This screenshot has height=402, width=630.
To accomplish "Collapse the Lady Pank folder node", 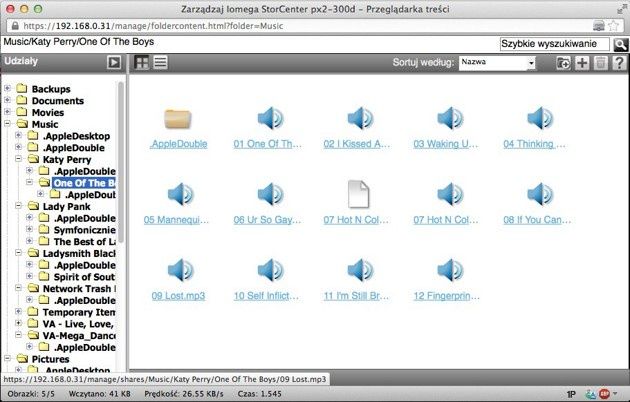I will click(18, 206).
